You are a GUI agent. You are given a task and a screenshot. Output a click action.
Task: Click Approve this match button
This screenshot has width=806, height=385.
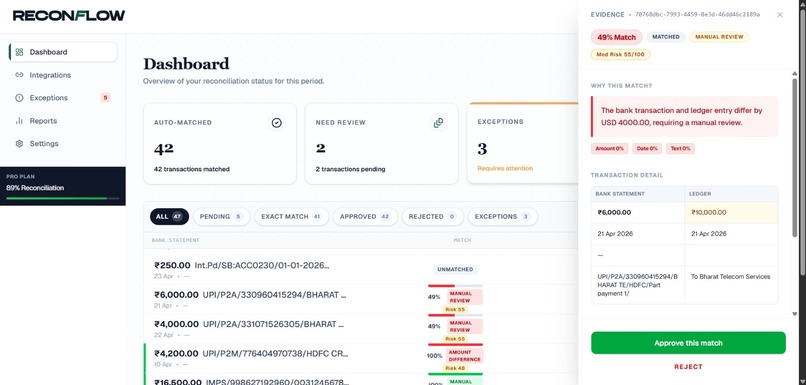tap(688, 343)
